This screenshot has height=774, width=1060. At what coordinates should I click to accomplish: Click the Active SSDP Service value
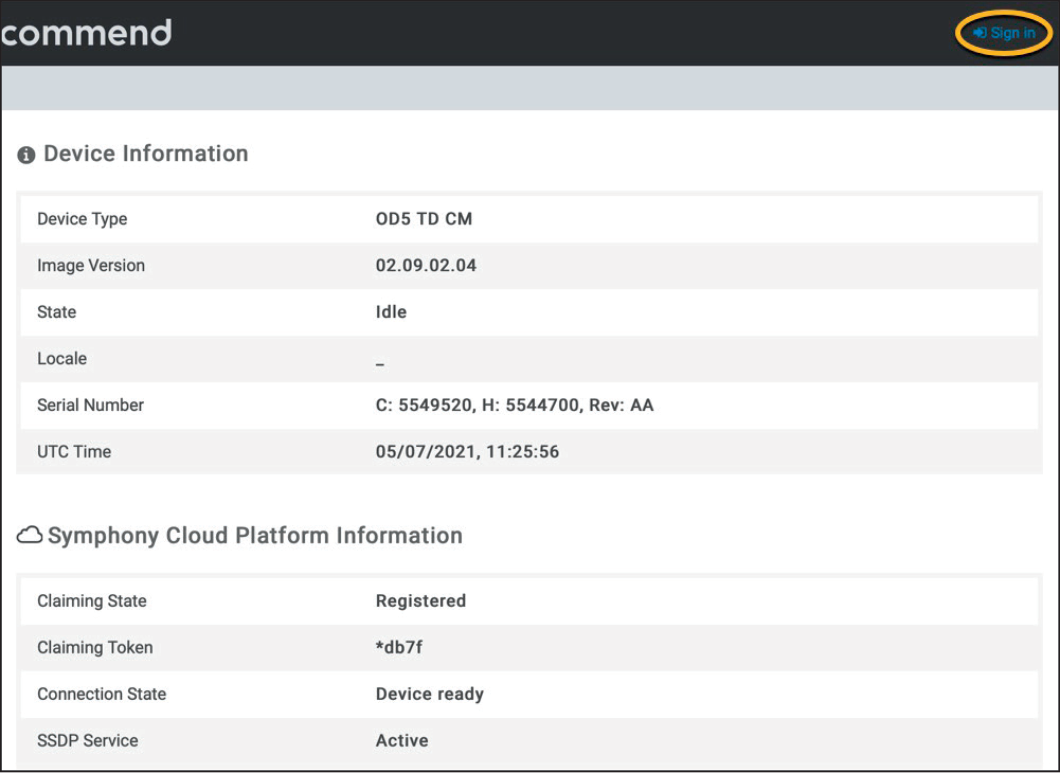click(x=402, y=741)
